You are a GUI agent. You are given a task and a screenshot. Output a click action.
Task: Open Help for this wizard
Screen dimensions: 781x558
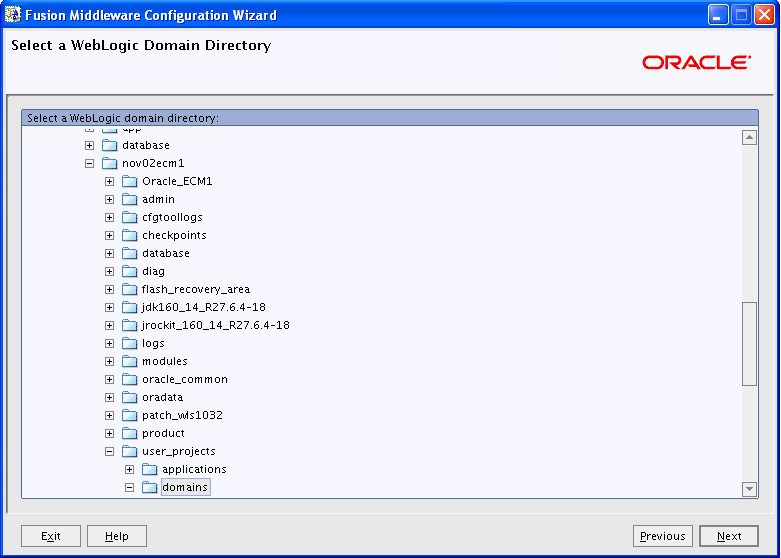coord(117,536)
